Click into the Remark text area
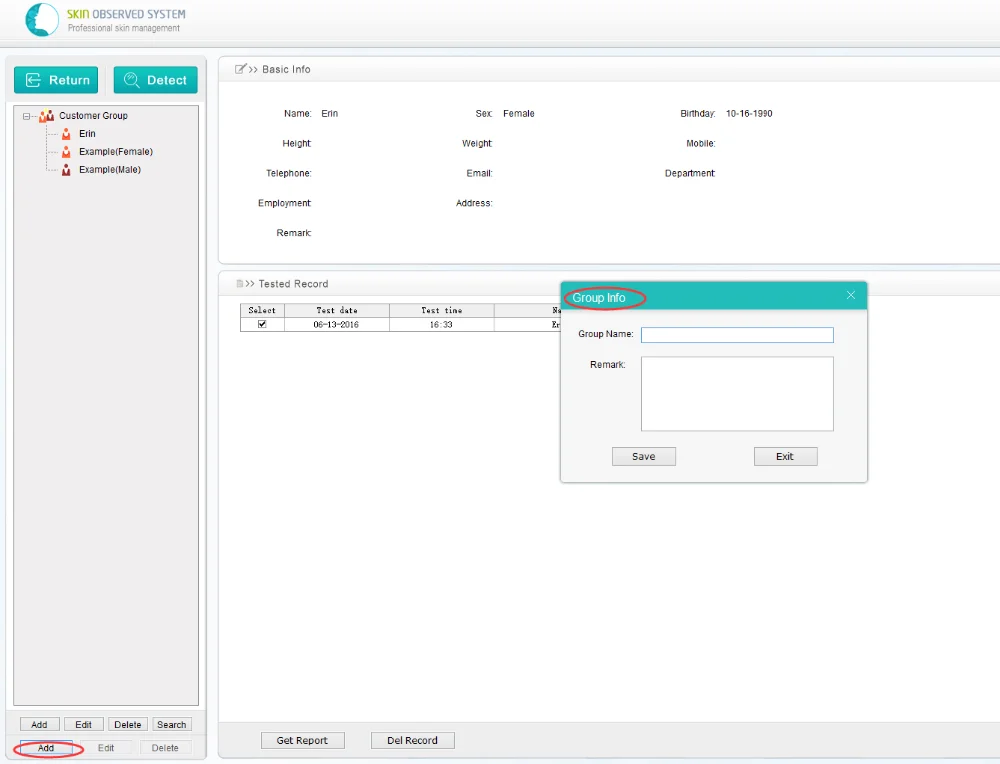 click(x=737, y=393)
